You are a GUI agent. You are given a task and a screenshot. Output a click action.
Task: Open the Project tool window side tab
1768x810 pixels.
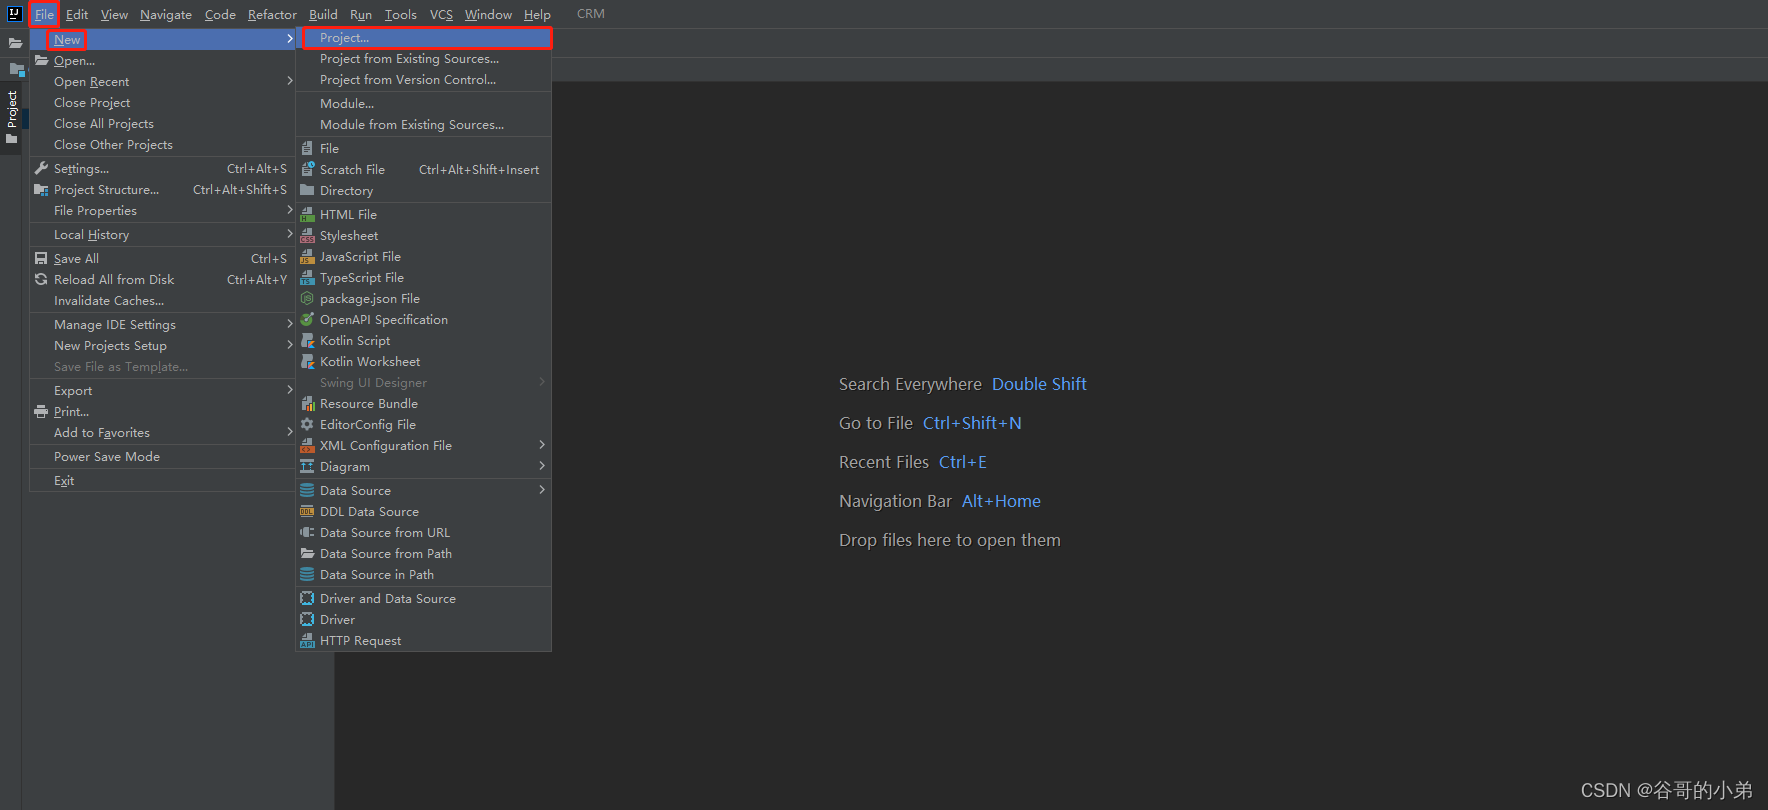(x=12, y=117)
